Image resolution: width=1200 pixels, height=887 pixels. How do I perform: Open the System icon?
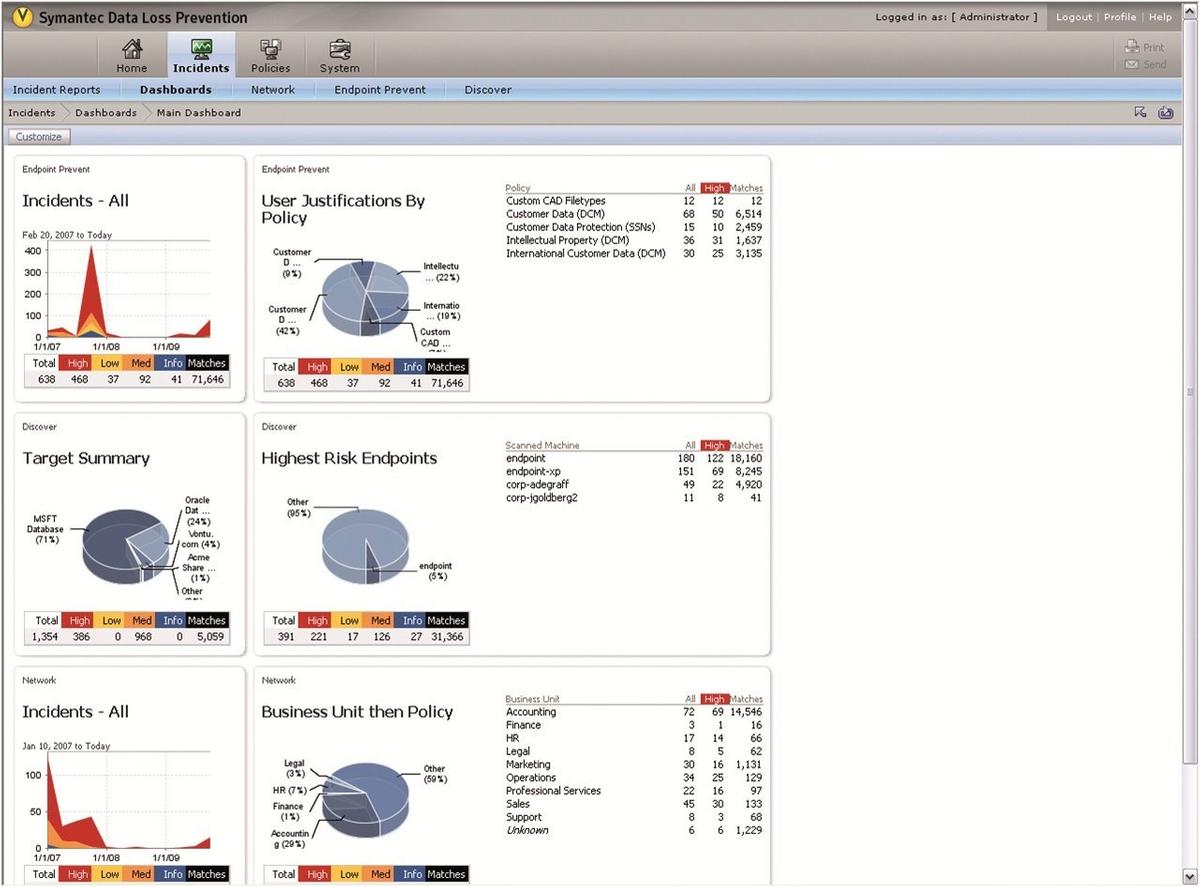340,50
